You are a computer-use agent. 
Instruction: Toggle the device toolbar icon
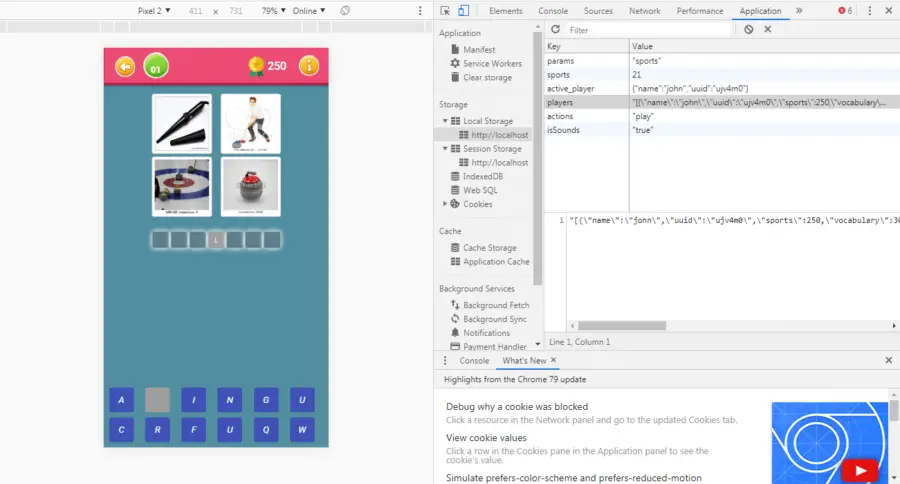click(x=464, y=10)
